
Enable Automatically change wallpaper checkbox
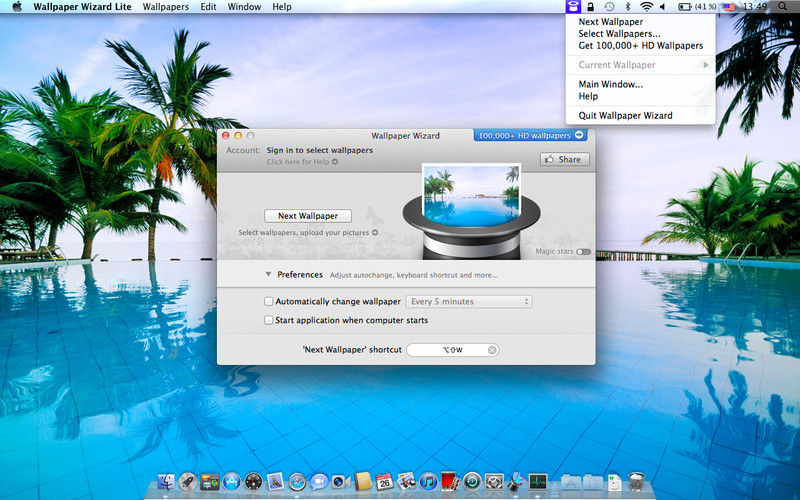click(268, 302)
